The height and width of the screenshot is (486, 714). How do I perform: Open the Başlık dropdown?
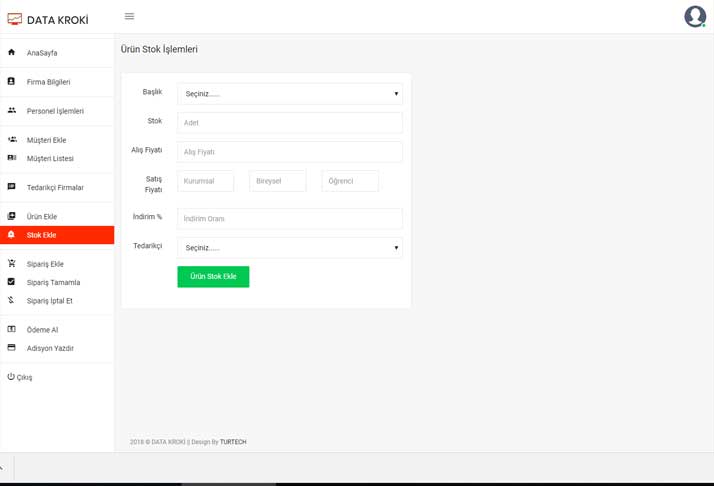pyautogui.click(x=289, y=94)
